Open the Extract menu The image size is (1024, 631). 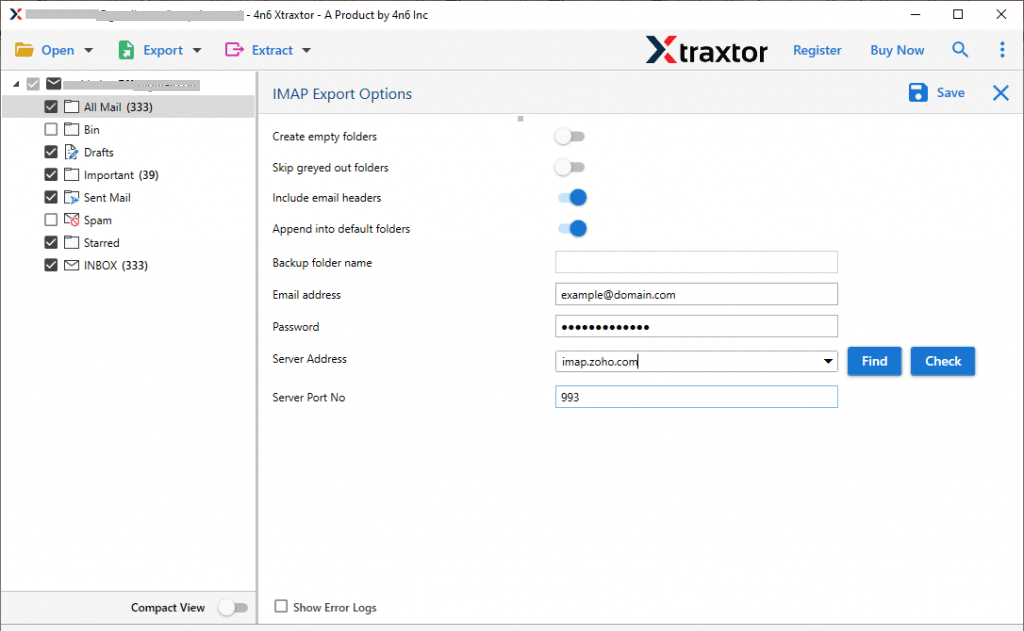click(272, 50)
